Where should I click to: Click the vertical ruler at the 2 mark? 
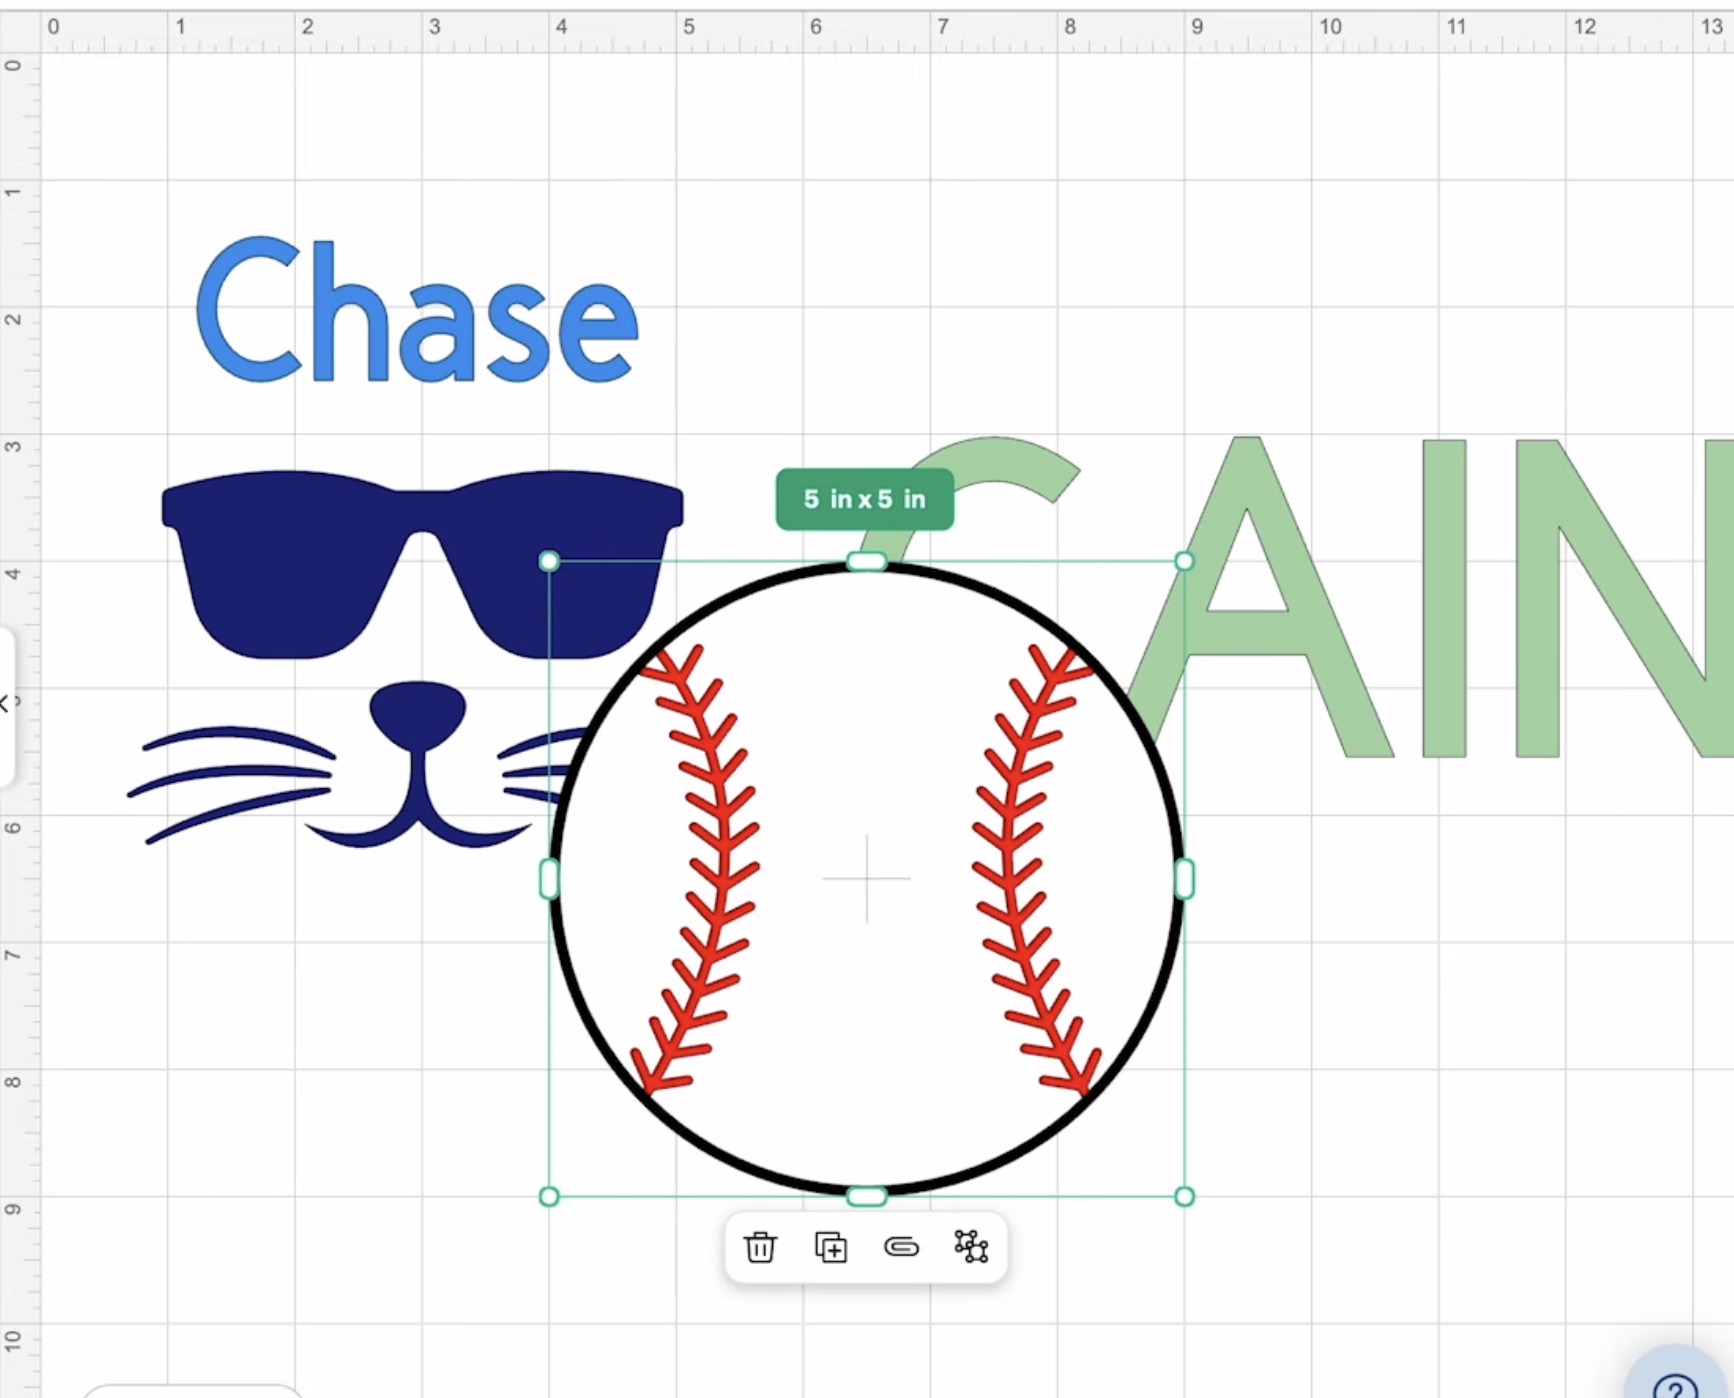point(14,320)
